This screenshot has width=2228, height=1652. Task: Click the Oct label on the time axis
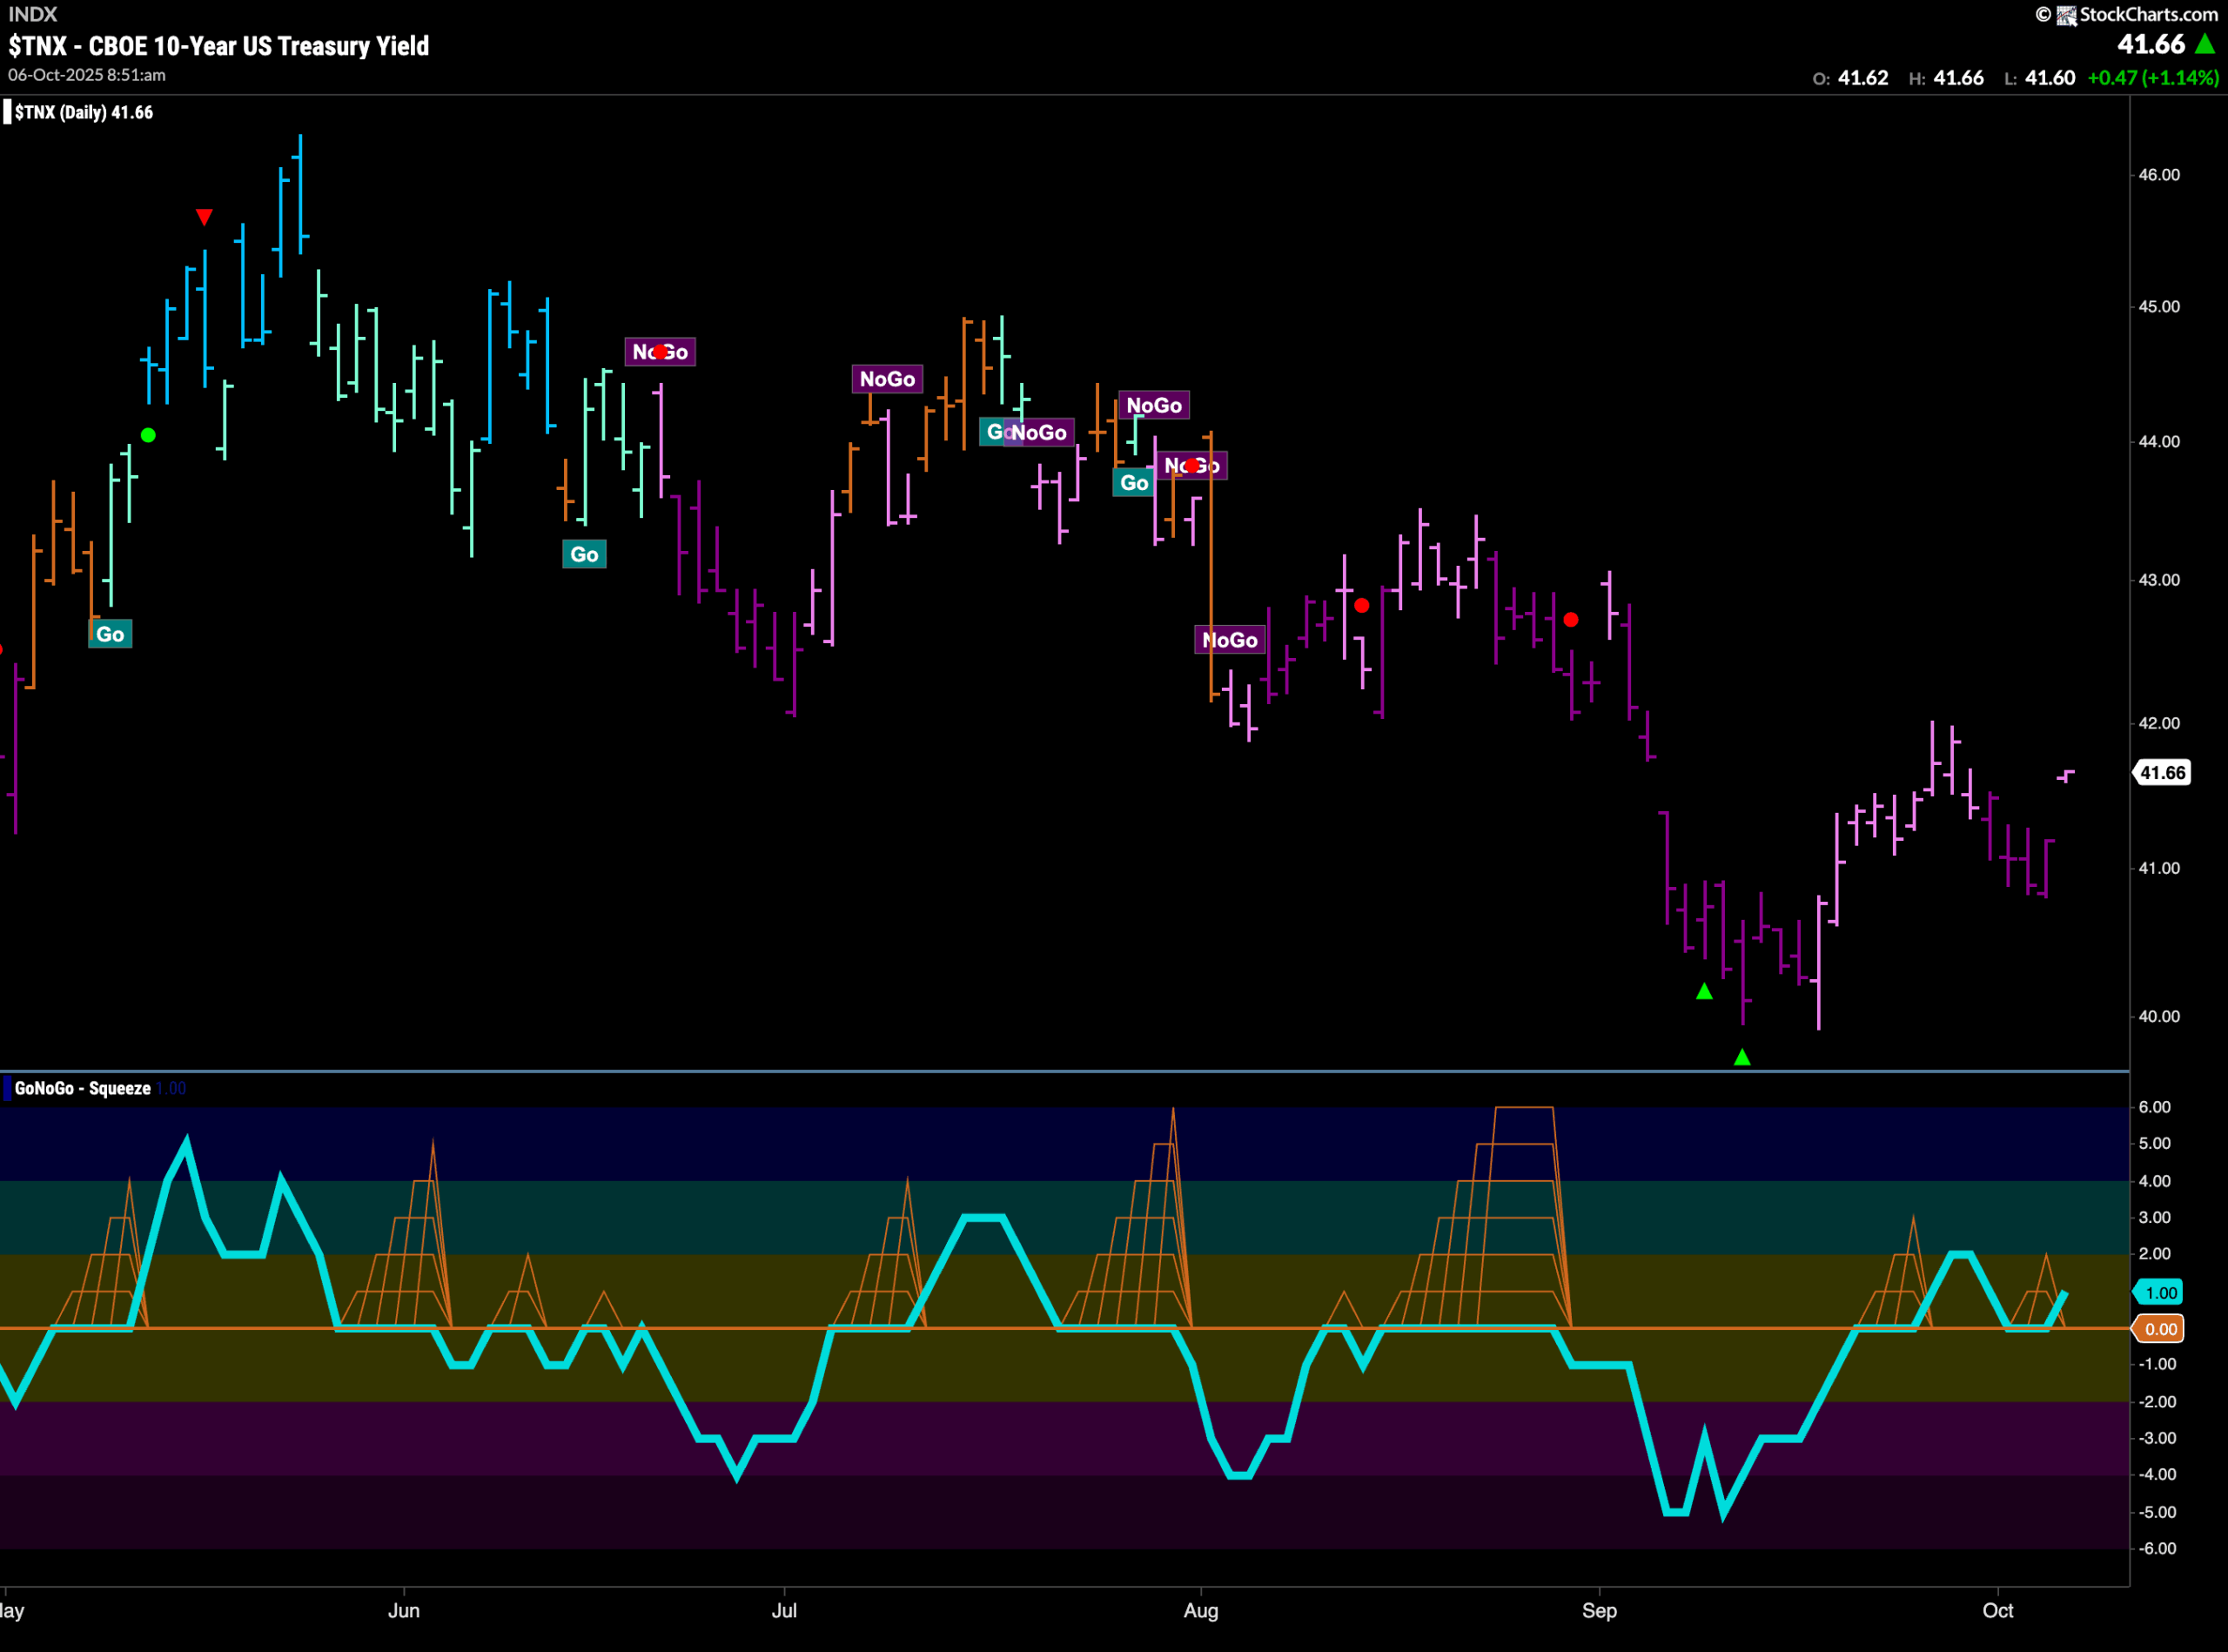[1998, 1610]
